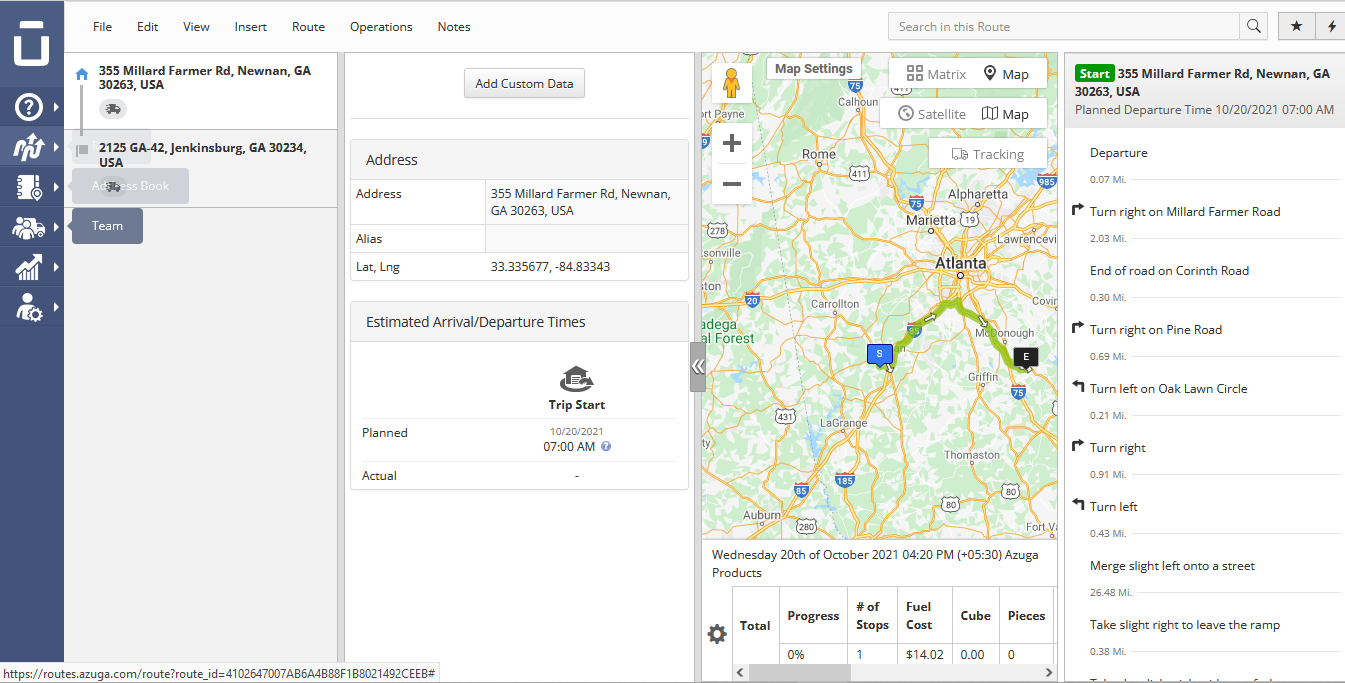Click the home icon for Millard Farmer Rd
The width and height of the screenshot is (1345, 683).
tap(82, 73)
